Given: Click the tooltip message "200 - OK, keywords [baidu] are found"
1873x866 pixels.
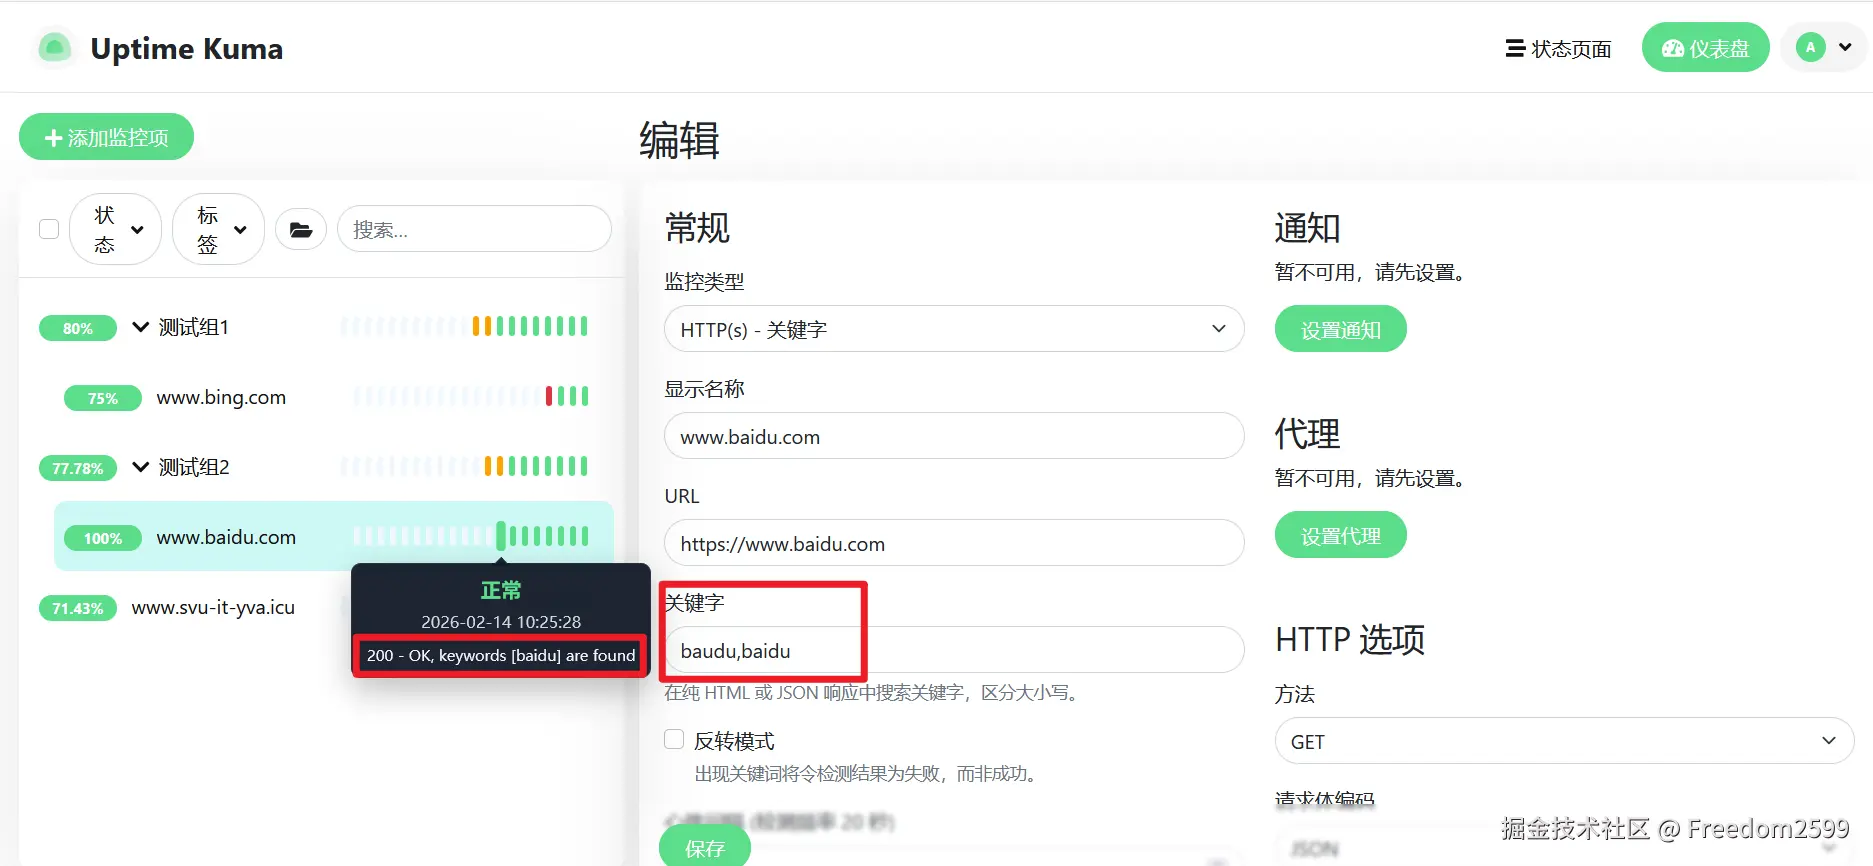Looking at the screenshot, I should click(x=501, y=655).
